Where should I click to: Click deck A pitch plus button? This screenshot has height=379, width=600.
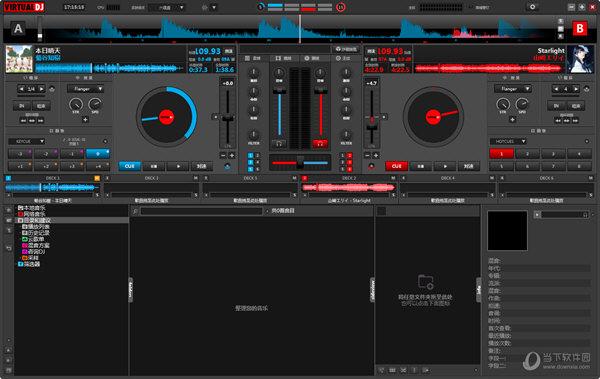click(232, 155)
